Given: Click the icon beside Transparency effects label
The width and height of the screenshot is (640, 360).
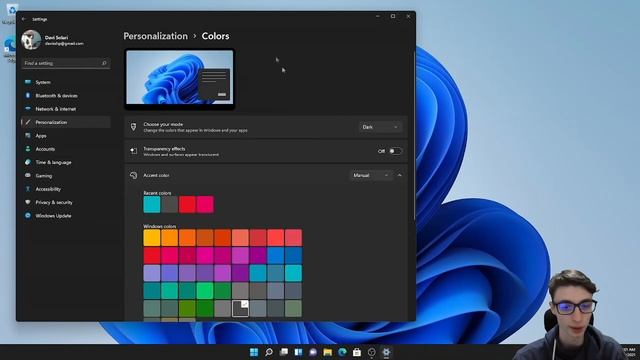Looking at the screenshot, I should [133, 151].
